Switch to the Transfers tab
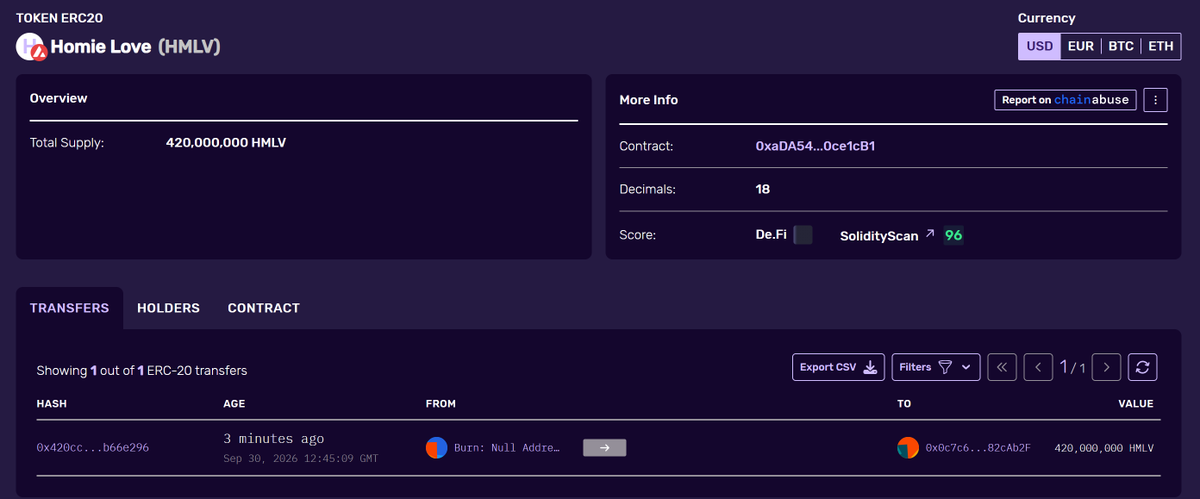Screen dimensions: 1200x499 [69, 308]
